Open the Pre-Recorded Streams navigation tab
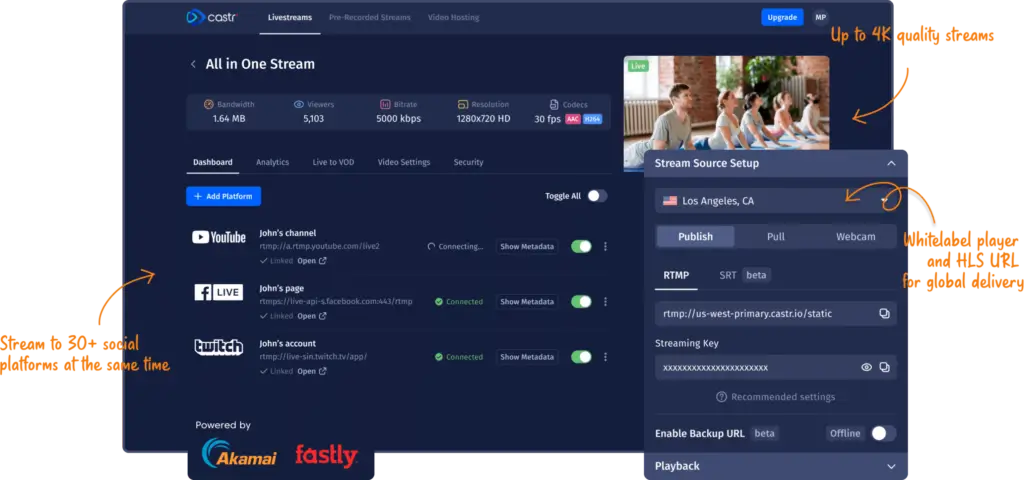Image resolution: width=1024 pixels, height=480 pixels. (370, 18)
